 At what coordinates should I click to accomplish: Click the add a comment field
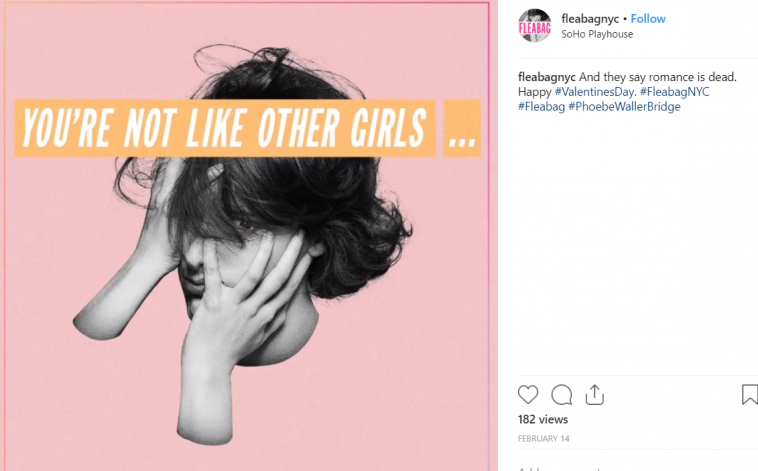[x=628, y=468]
